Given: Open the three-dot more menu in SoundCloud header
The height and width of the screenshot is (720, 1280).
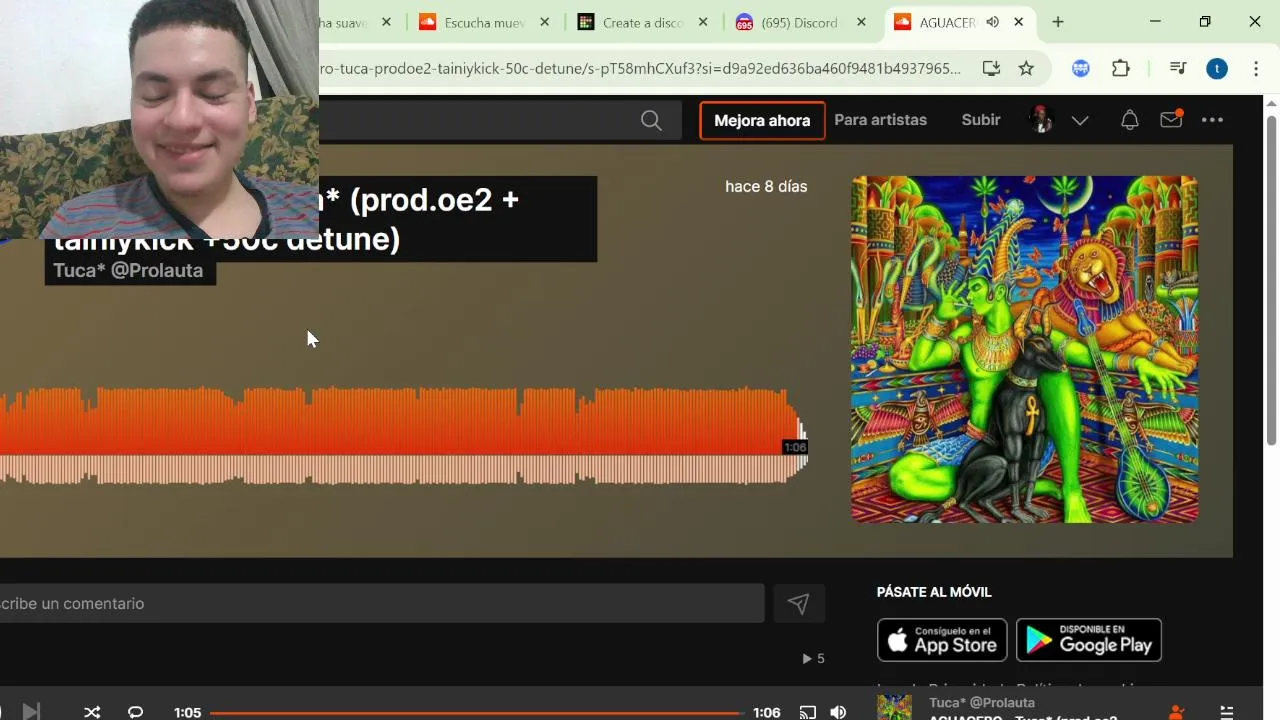Looking at the screenshot, I should 1212,120.
